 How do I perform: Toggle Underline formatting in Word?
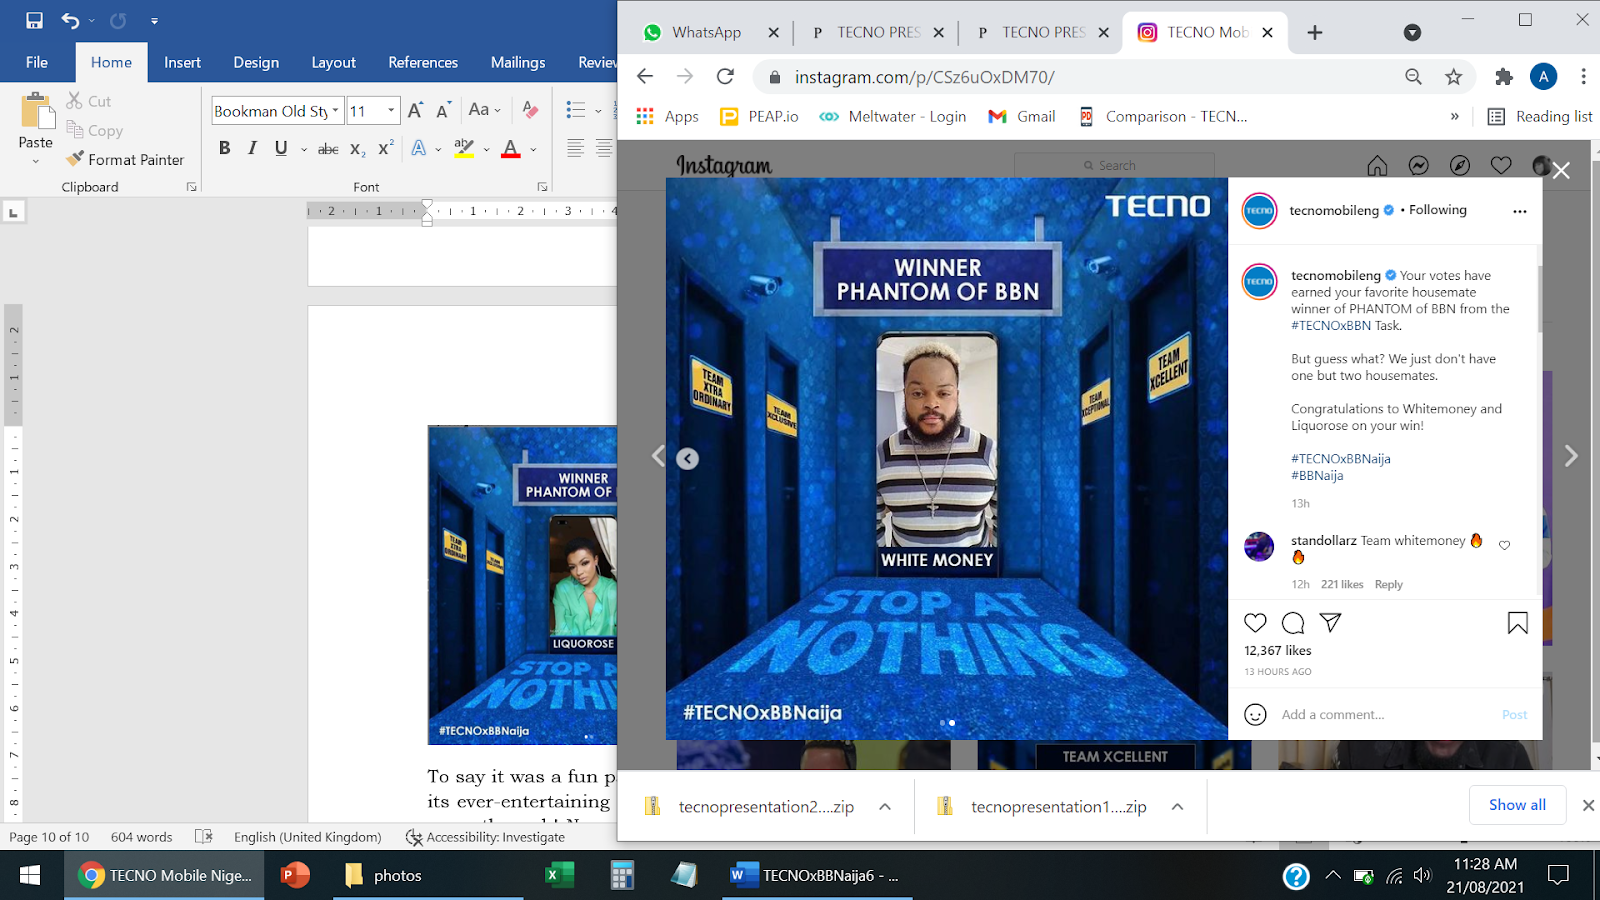click(x=281, y=148)
